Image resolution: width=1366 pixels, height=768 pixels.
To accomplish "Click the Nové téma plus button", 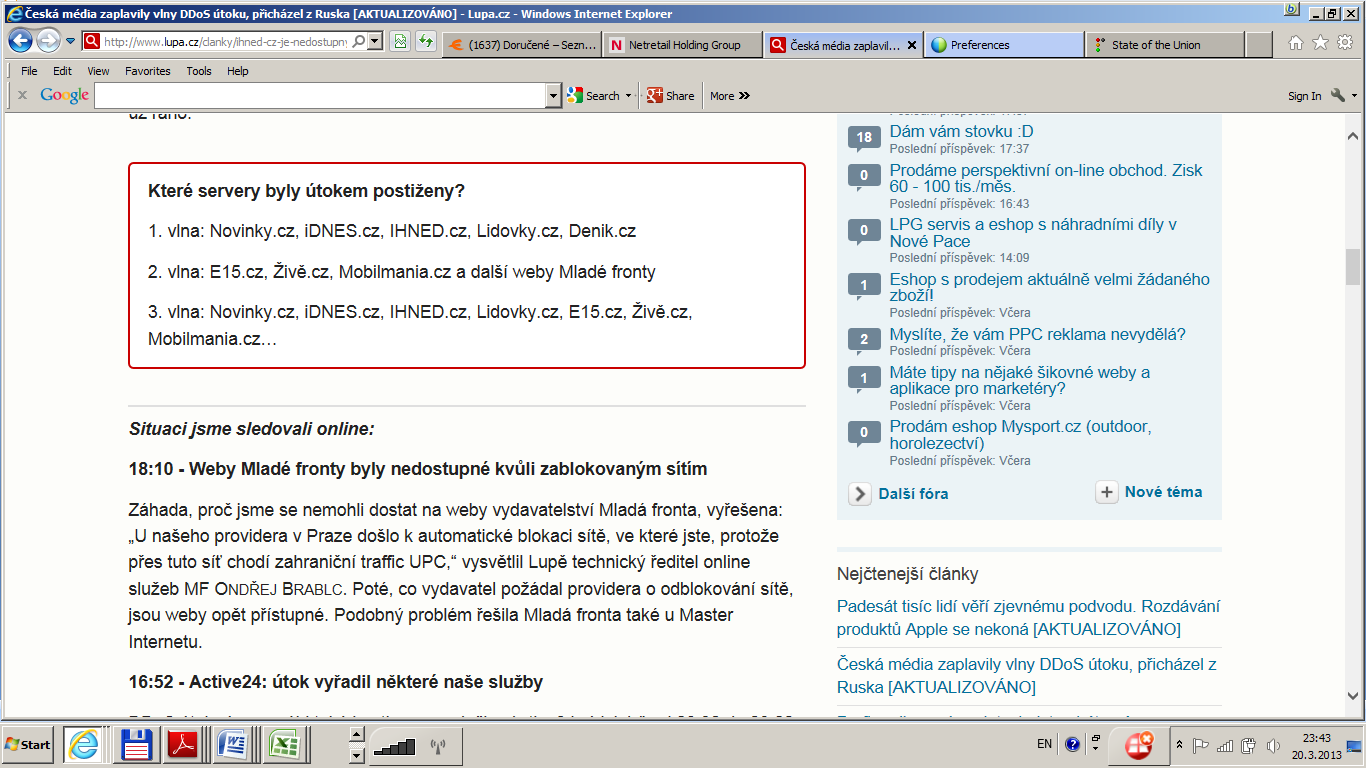I will (1107, 492).
